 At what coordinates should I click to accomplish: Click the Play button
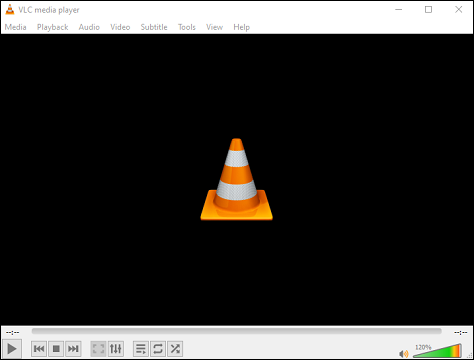12,349
